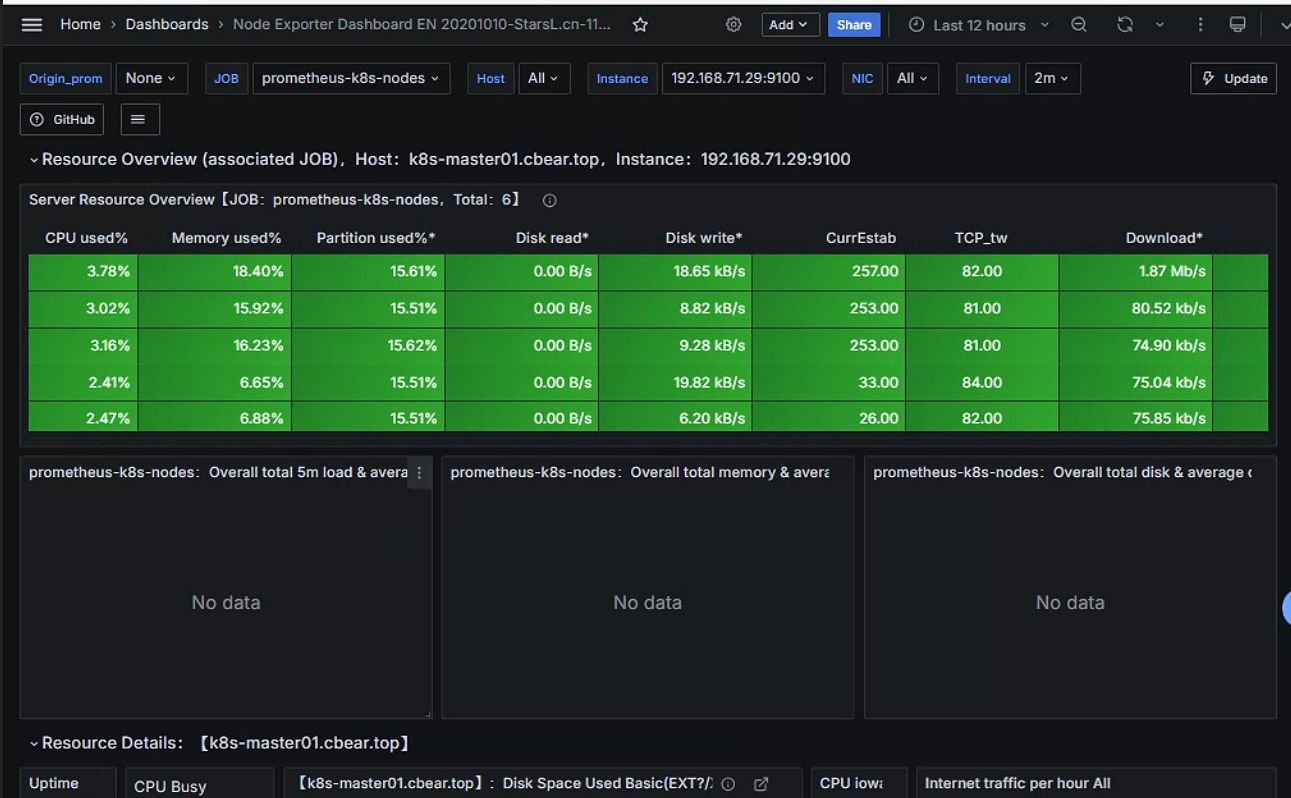Viewport: 1291px width, 798px height.
Task: Click the Update button
Action: [1233, 78]
